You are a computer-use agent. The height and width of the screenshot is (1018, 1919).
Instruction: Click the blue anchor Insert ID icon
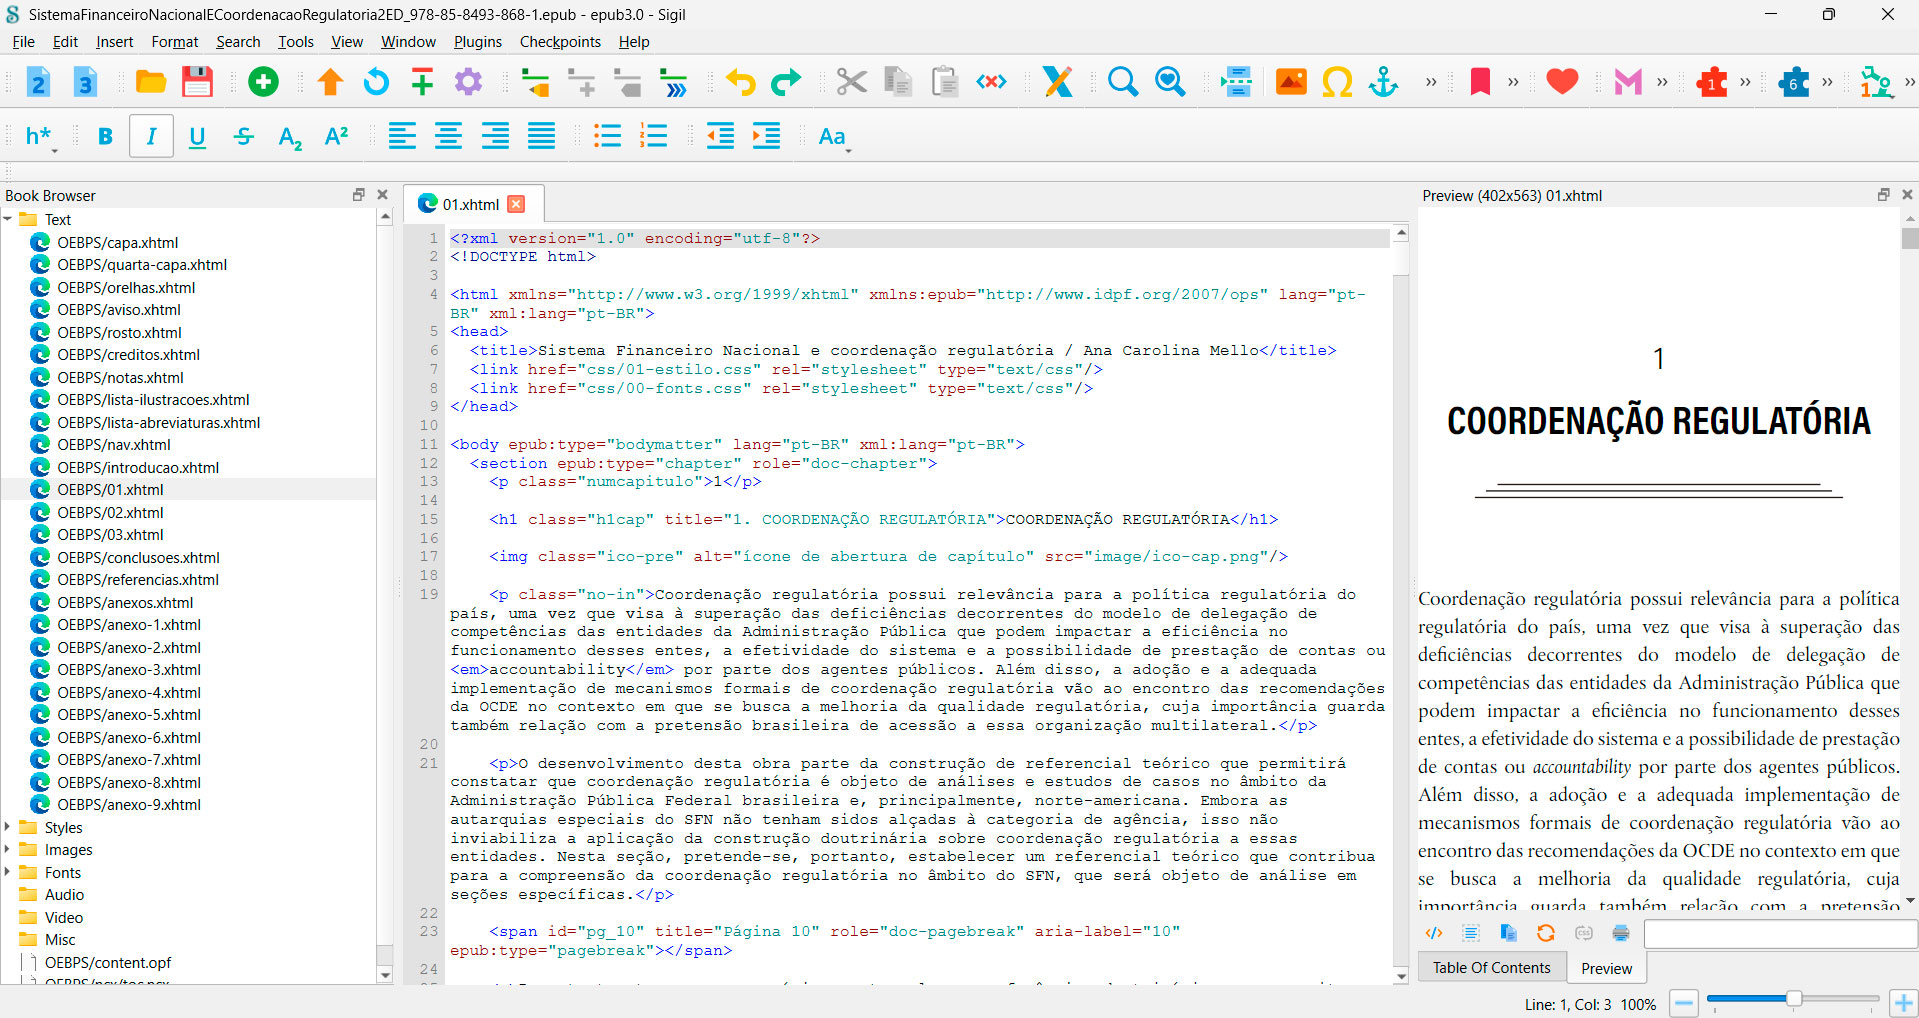1383,82
